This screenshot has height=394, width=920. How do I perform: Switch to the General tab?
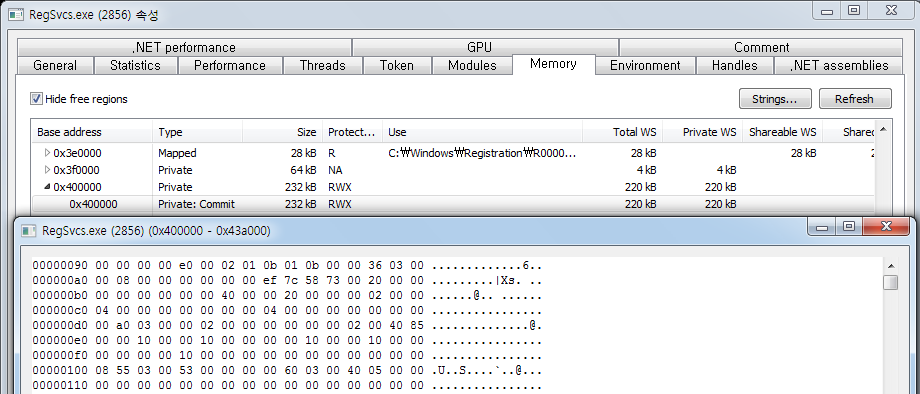[x=55, y=65]
